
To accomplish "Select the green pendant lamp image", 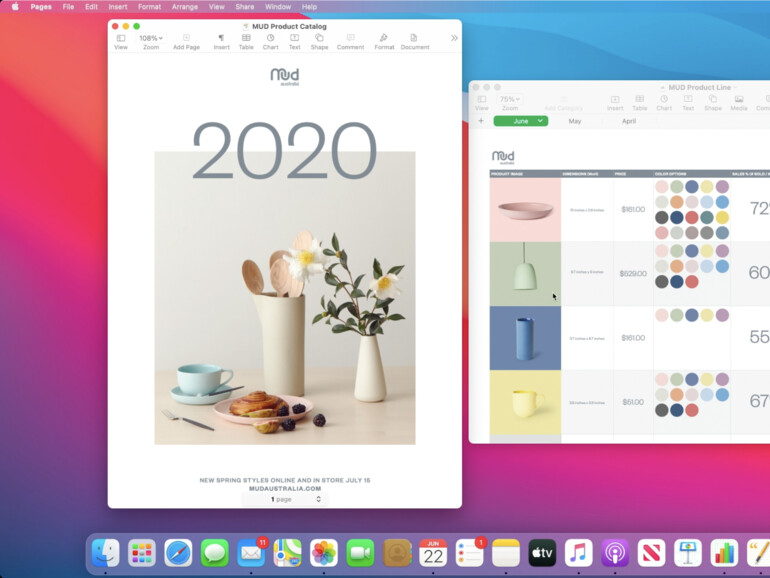I will coord(525,274).
